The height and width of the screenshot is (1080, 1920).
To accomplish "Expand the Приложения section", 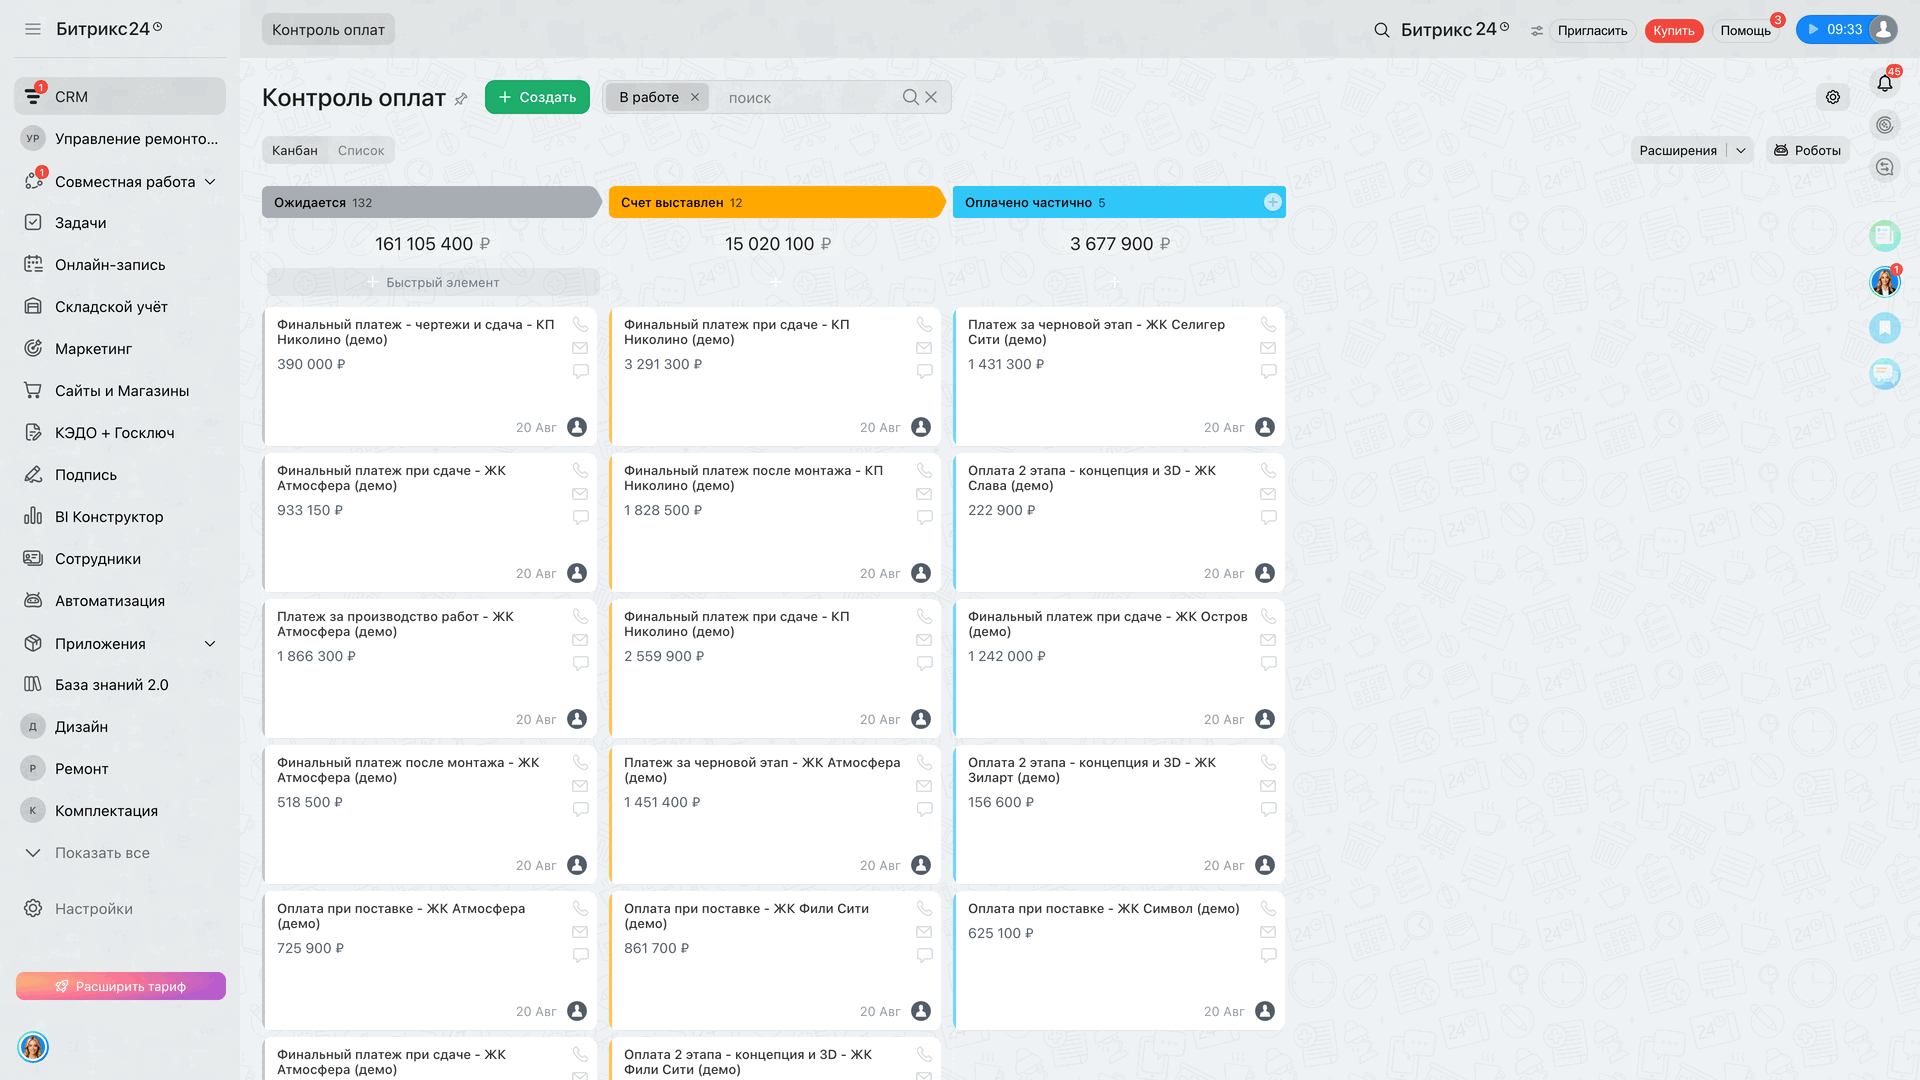I will click(x=210, y=644).
